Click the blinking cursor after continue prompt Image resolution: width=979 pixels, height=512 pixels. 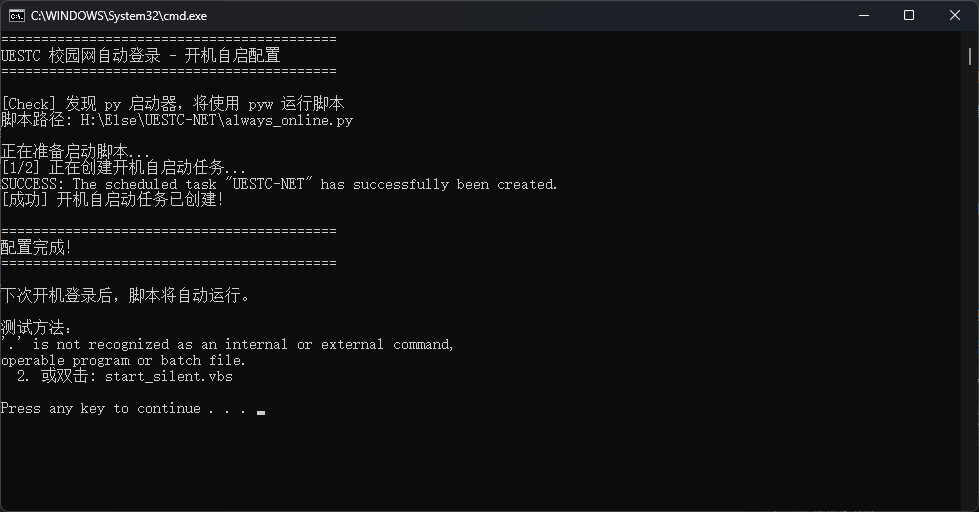[261, 412]
